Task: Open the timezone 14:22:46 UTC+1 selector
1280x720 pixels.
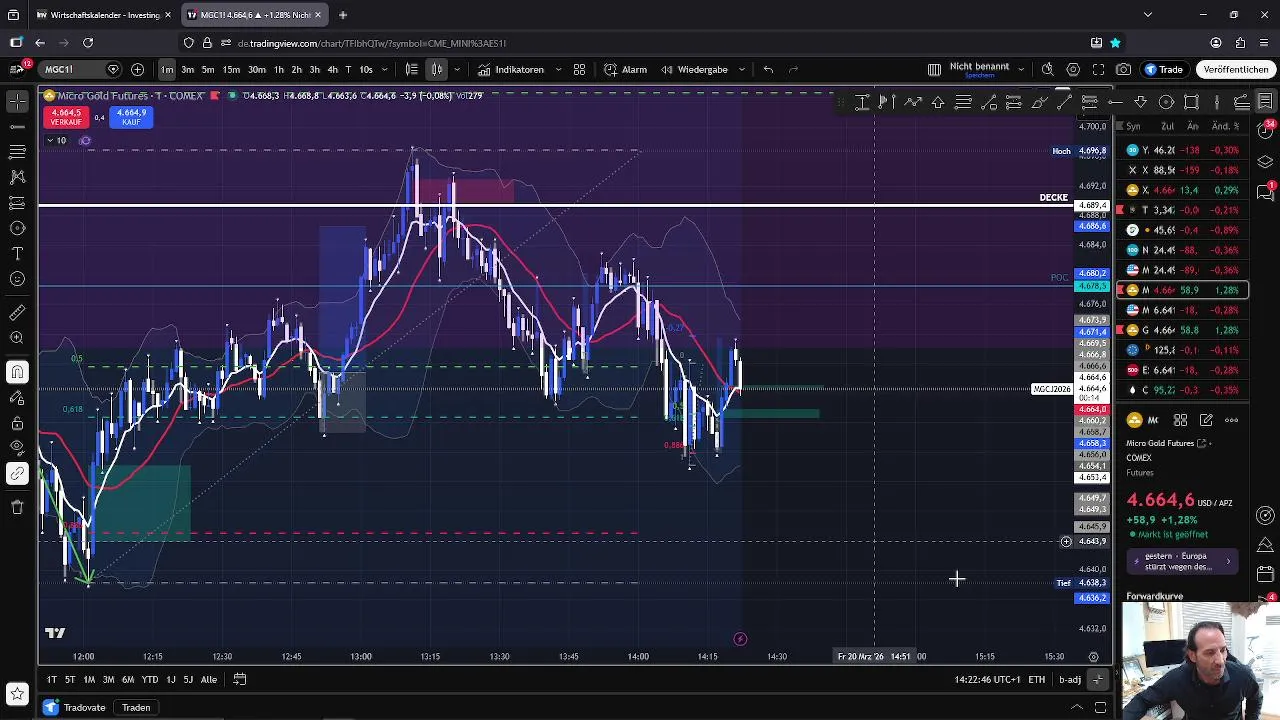Action: click(x=987, y=680)
